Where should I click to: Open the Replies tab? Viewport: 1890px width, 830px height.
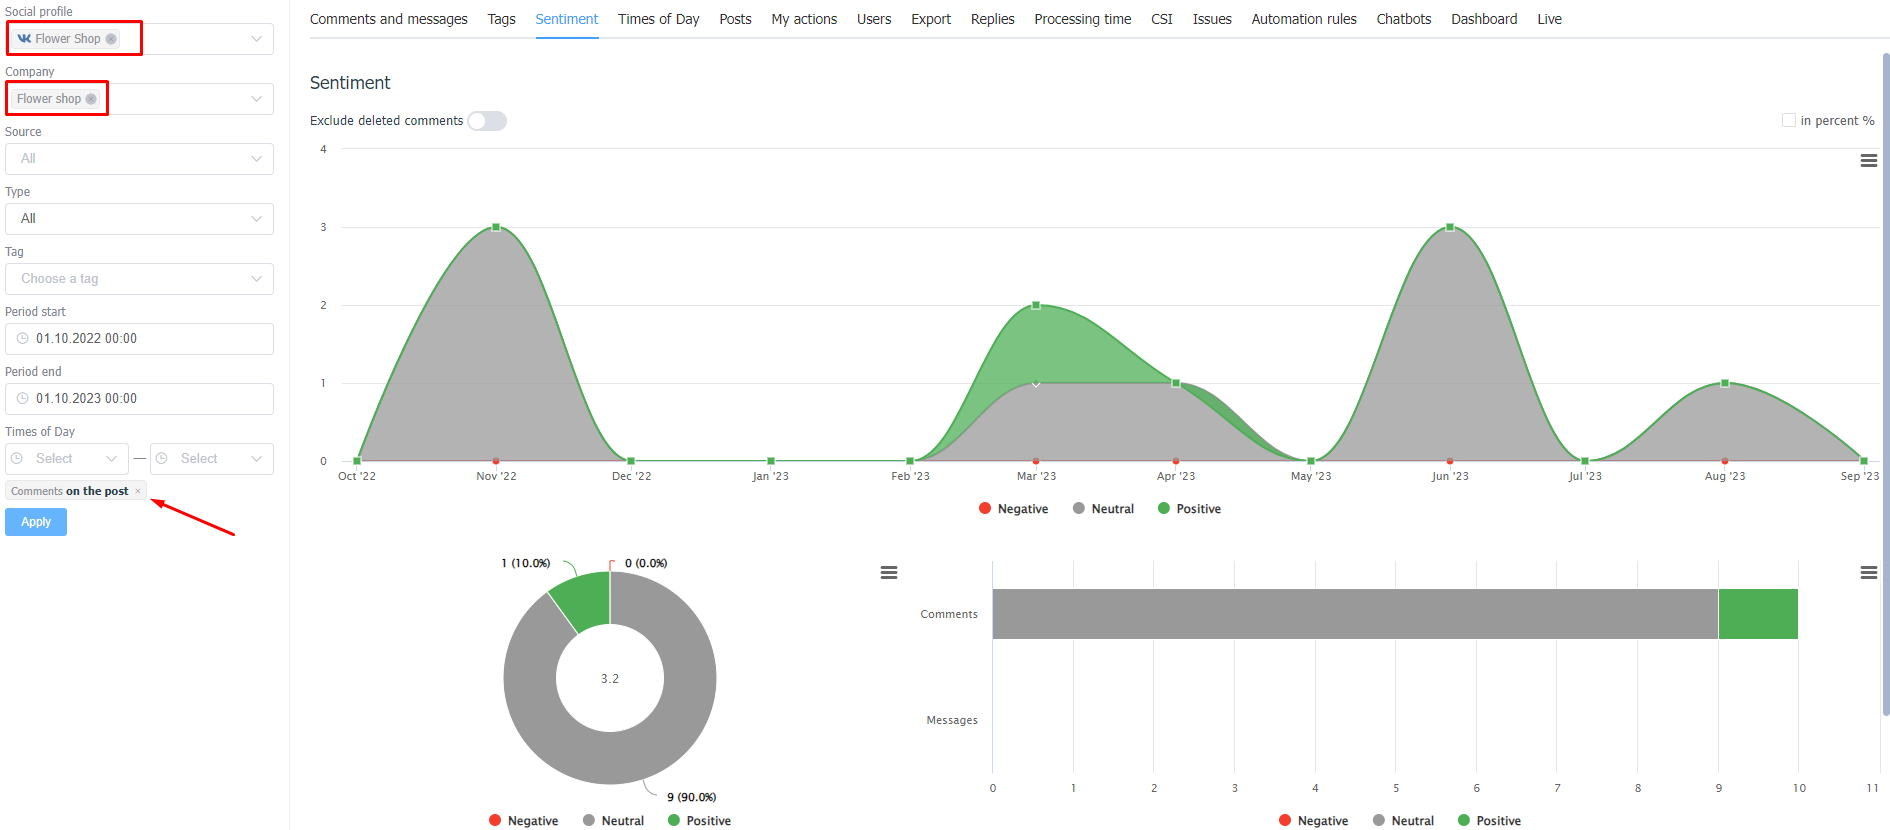(x=992, y=19)
